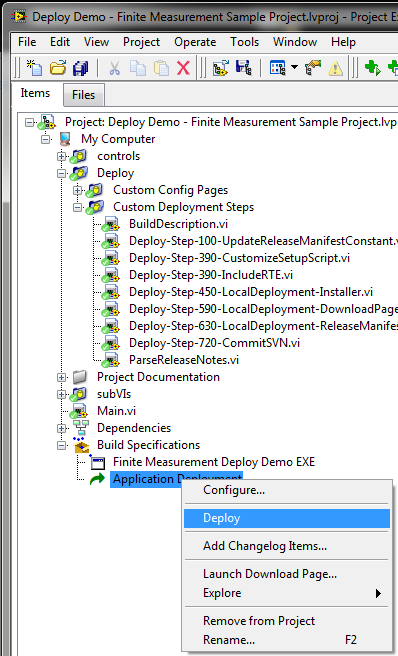Click the Save All floppy disks icon
The height and width of the screenshot is (656, 398).
coord(80,68)
